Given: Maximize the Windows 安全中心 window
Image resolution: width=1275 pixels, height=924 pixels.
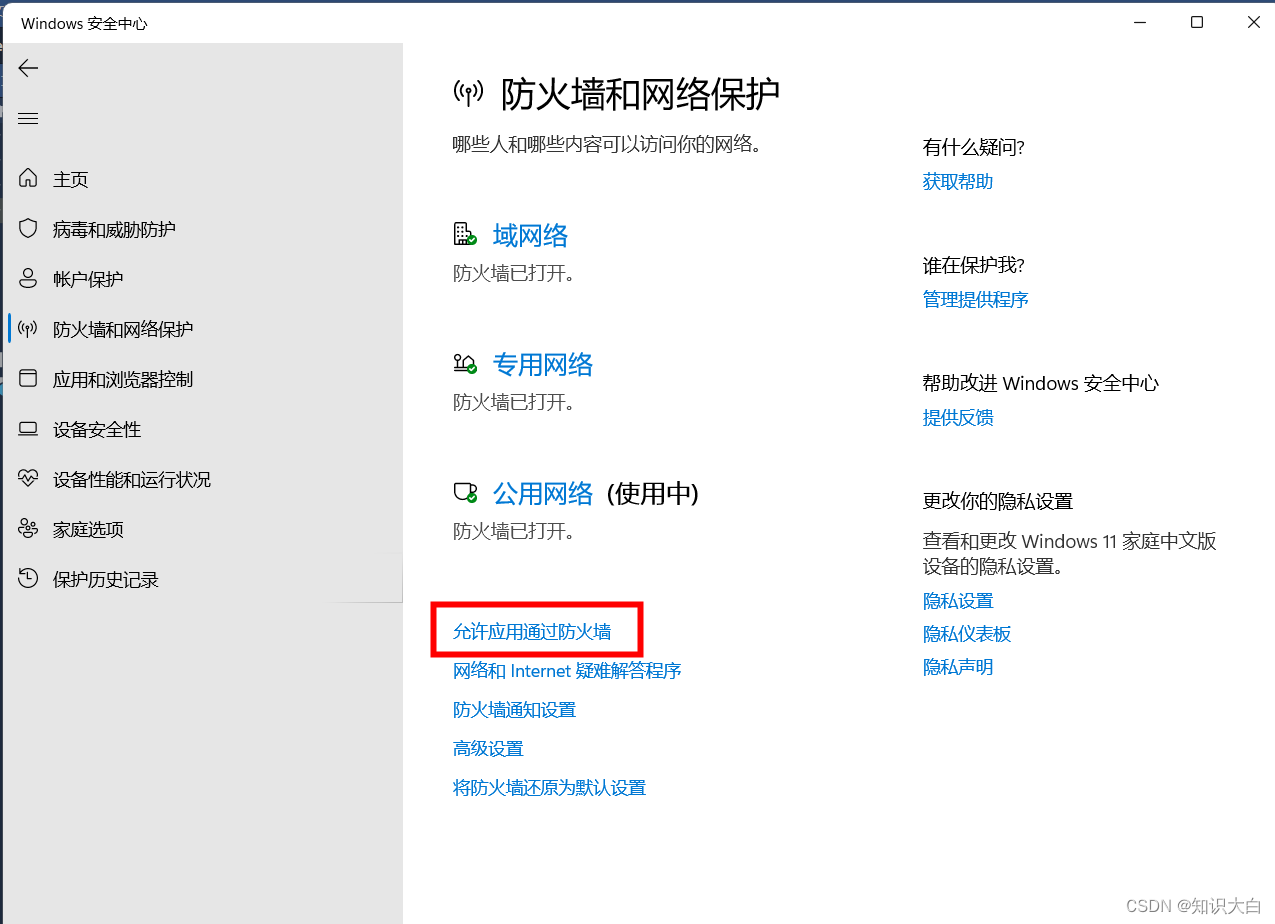Looking at the screenshot, I should click(x=1197, y=22).
